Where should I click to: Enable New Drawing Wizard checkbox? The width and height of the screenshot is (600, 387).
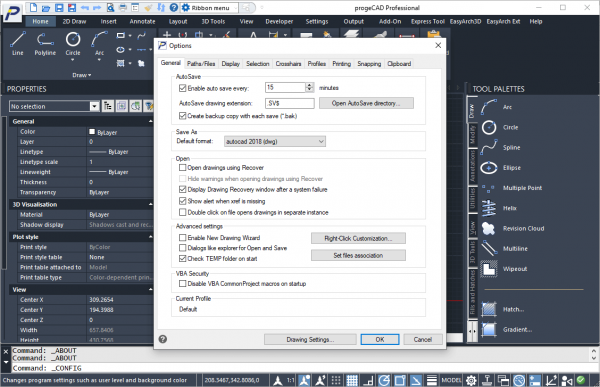[x=183, y=238]
